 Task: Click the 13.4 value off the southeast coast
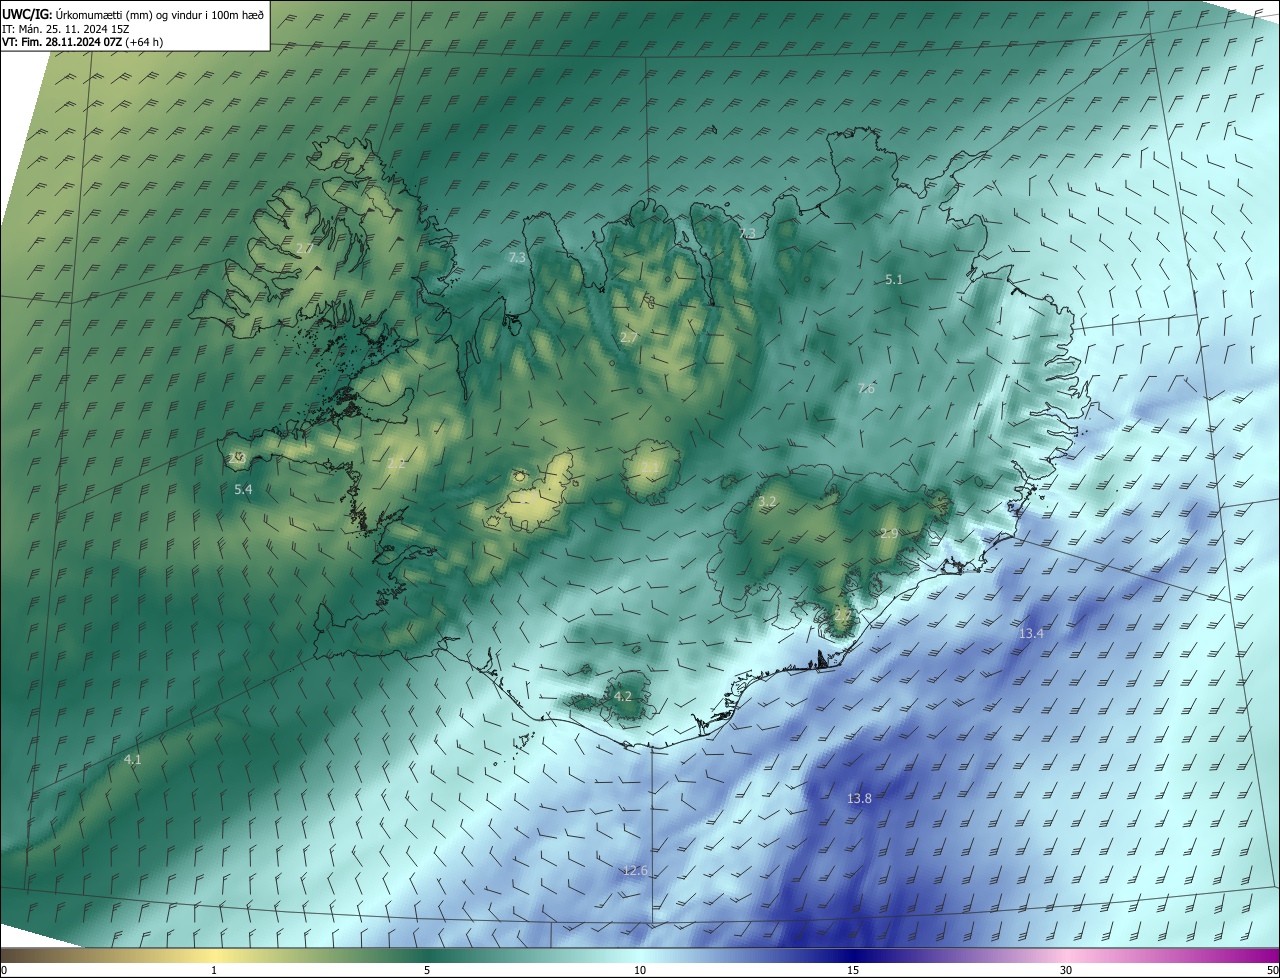pos(1031,633)
